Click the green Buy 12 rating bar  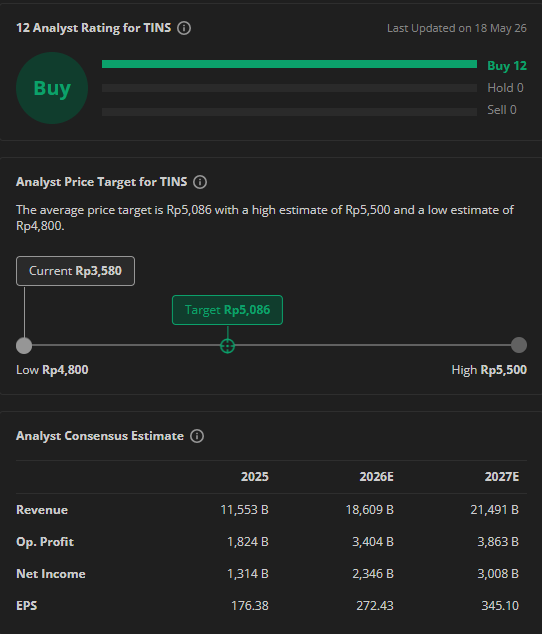pyautogui.click(x=289, y=64)
